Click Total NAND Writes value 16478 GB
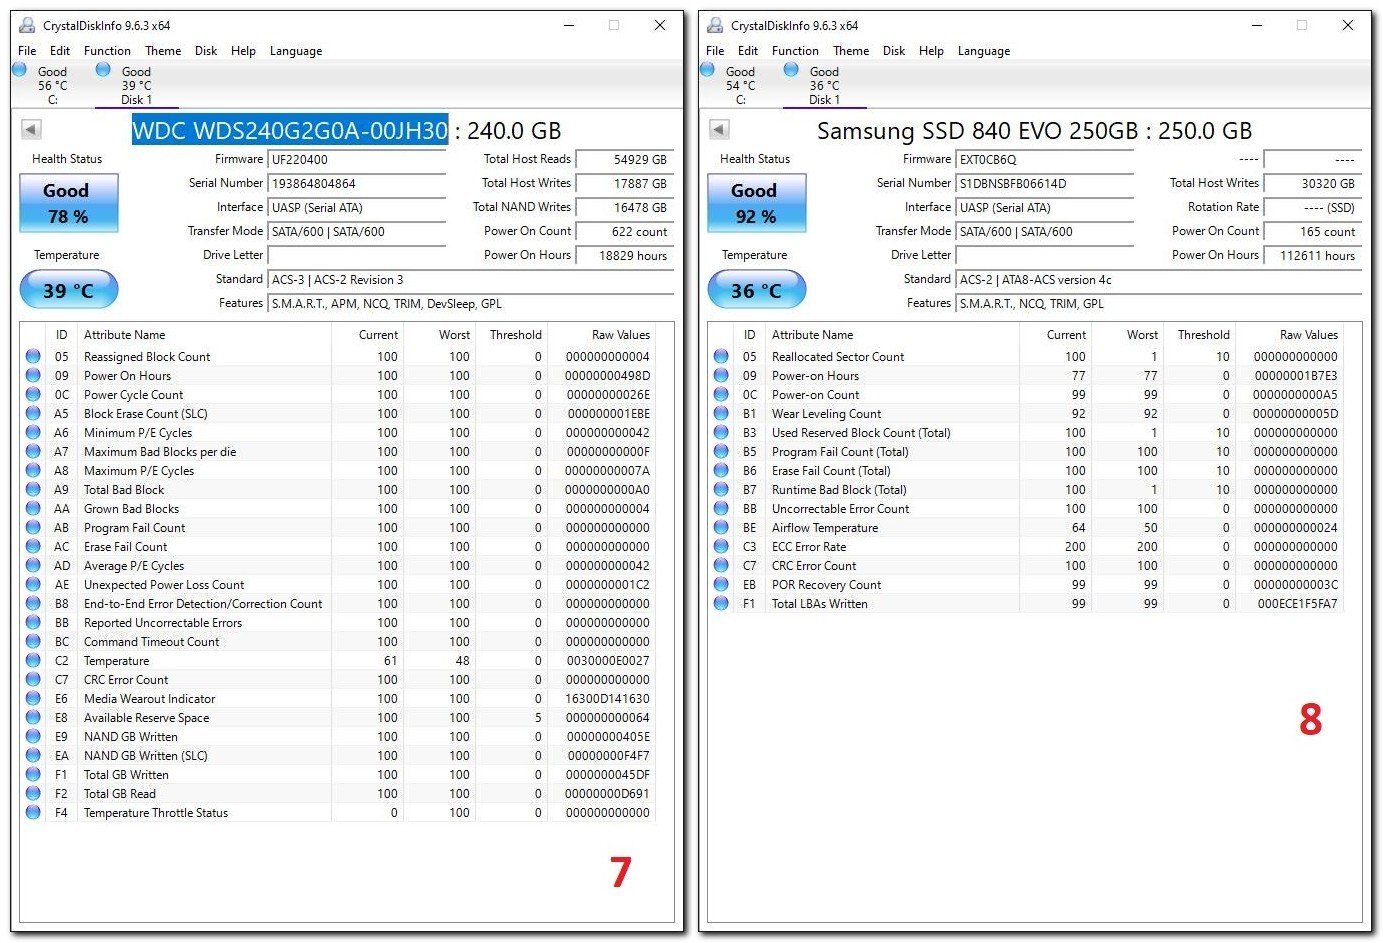Screen dimensions: 1383x943 [x=625, y=208]
